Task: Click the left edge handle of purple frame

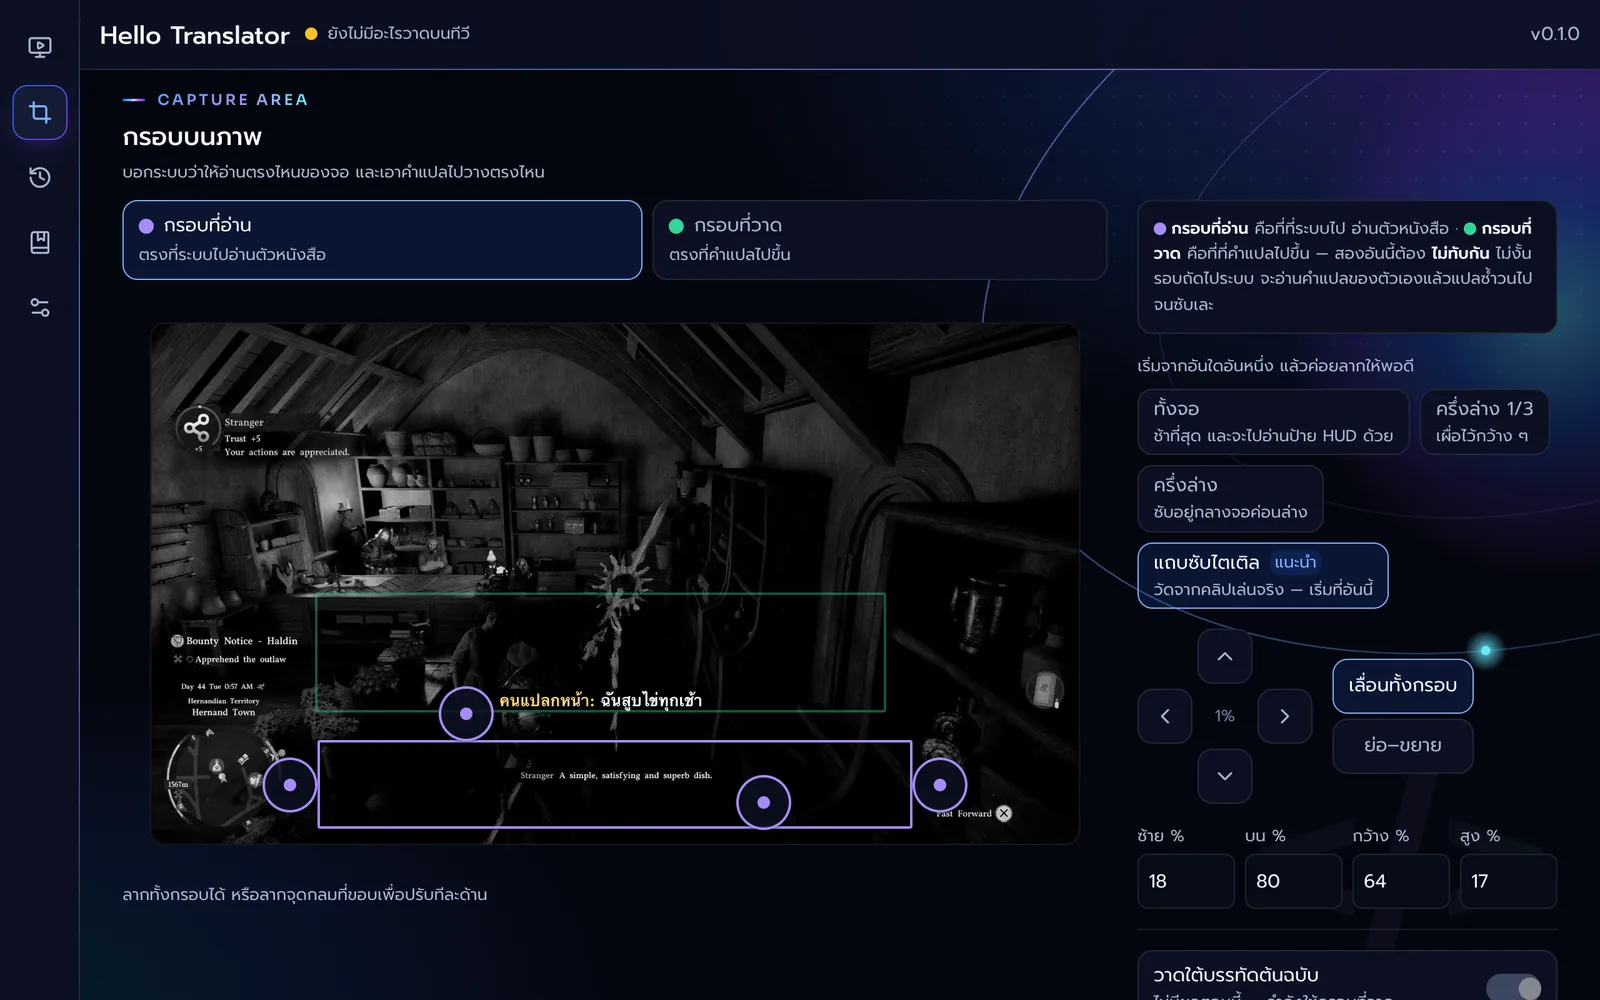Action: pyautogui.click(x=290, y=785)
